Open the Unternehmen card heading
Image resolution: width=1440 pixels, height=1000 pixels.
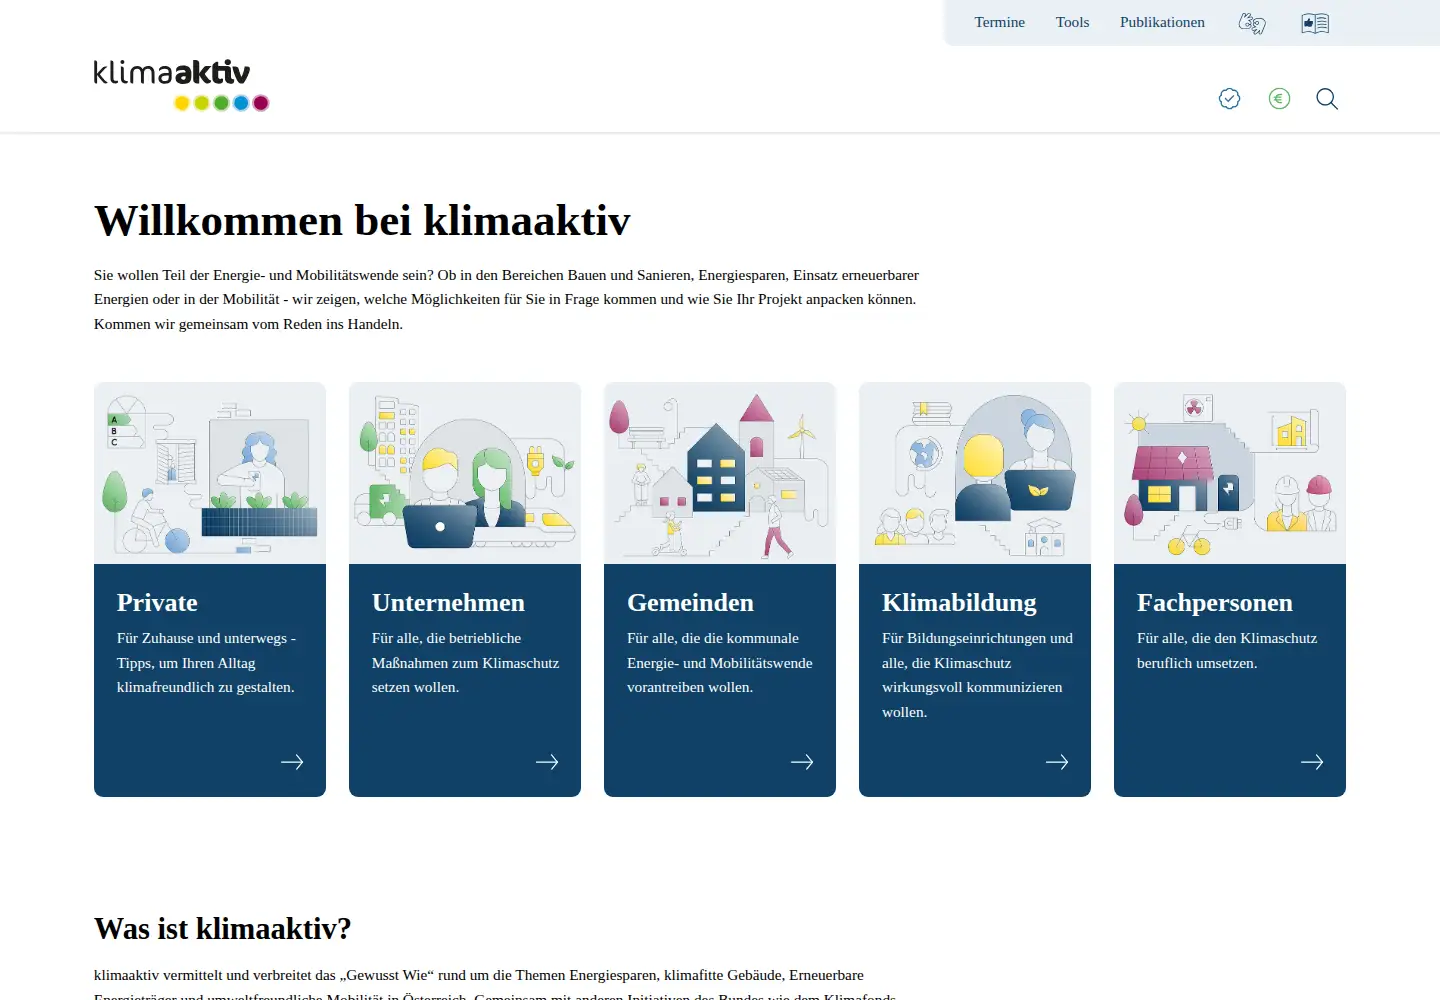coord(448,603)
